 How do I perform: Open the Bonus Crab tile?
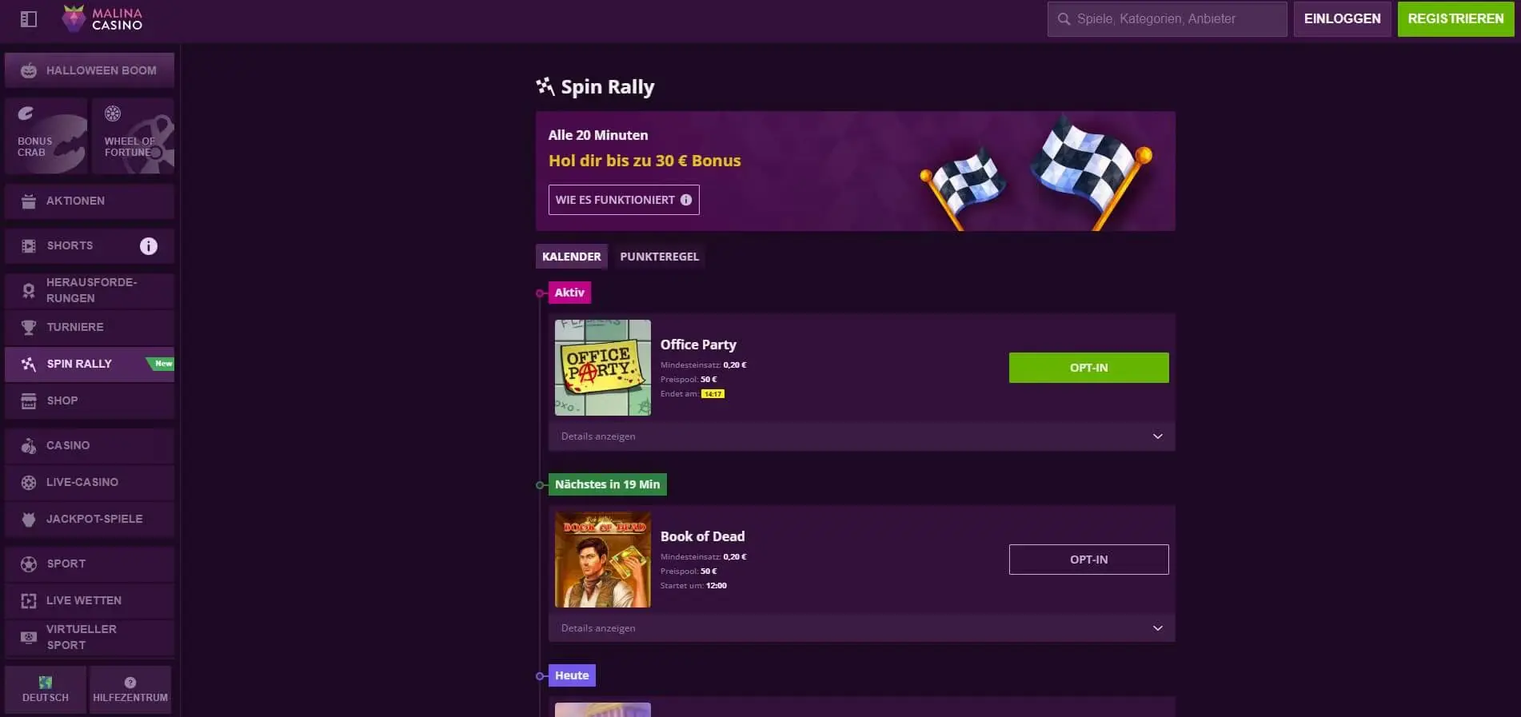[x=46, y=136]
